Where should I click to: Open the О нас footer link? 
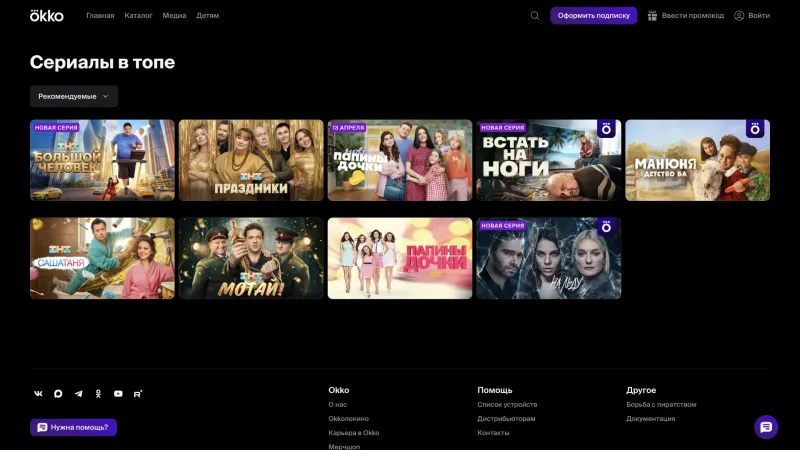coord(338,405)
